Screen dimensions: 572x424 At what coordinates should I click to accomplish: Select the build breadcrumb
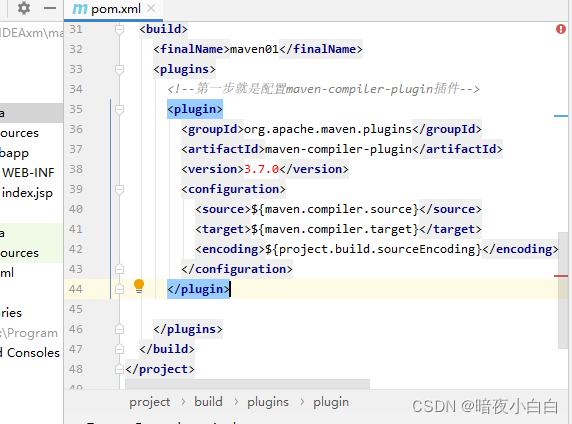(x=208, y=402)
